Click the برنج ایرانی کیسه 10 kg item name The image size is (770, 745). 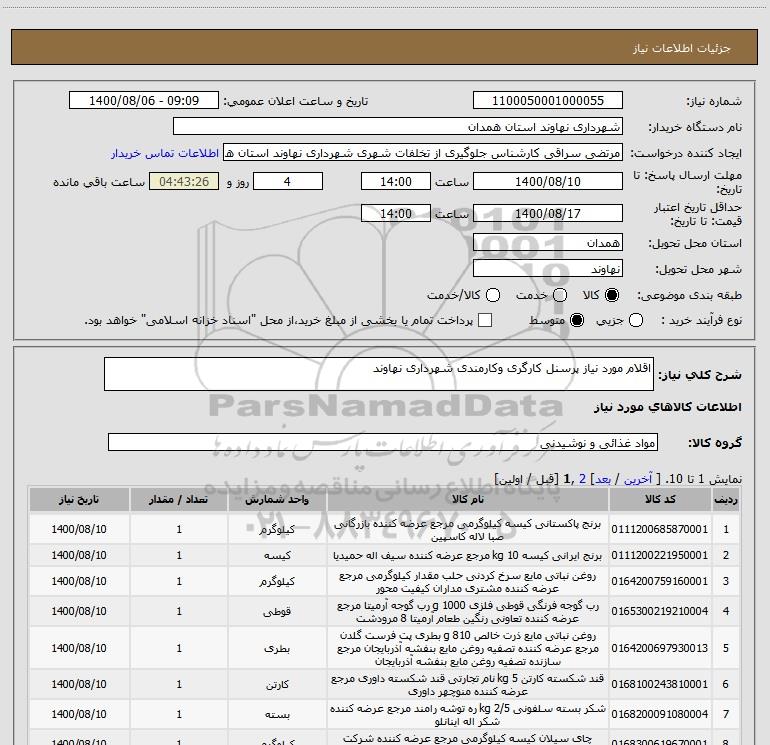pyautogui.click(x=468, y=555)
